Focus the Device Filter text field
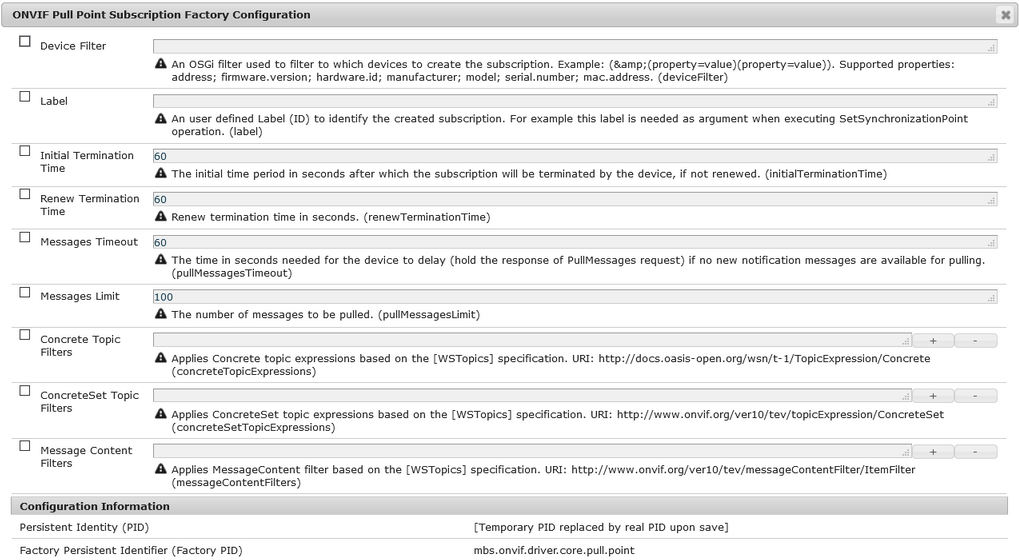1019x560 pixels. [575, 46]
